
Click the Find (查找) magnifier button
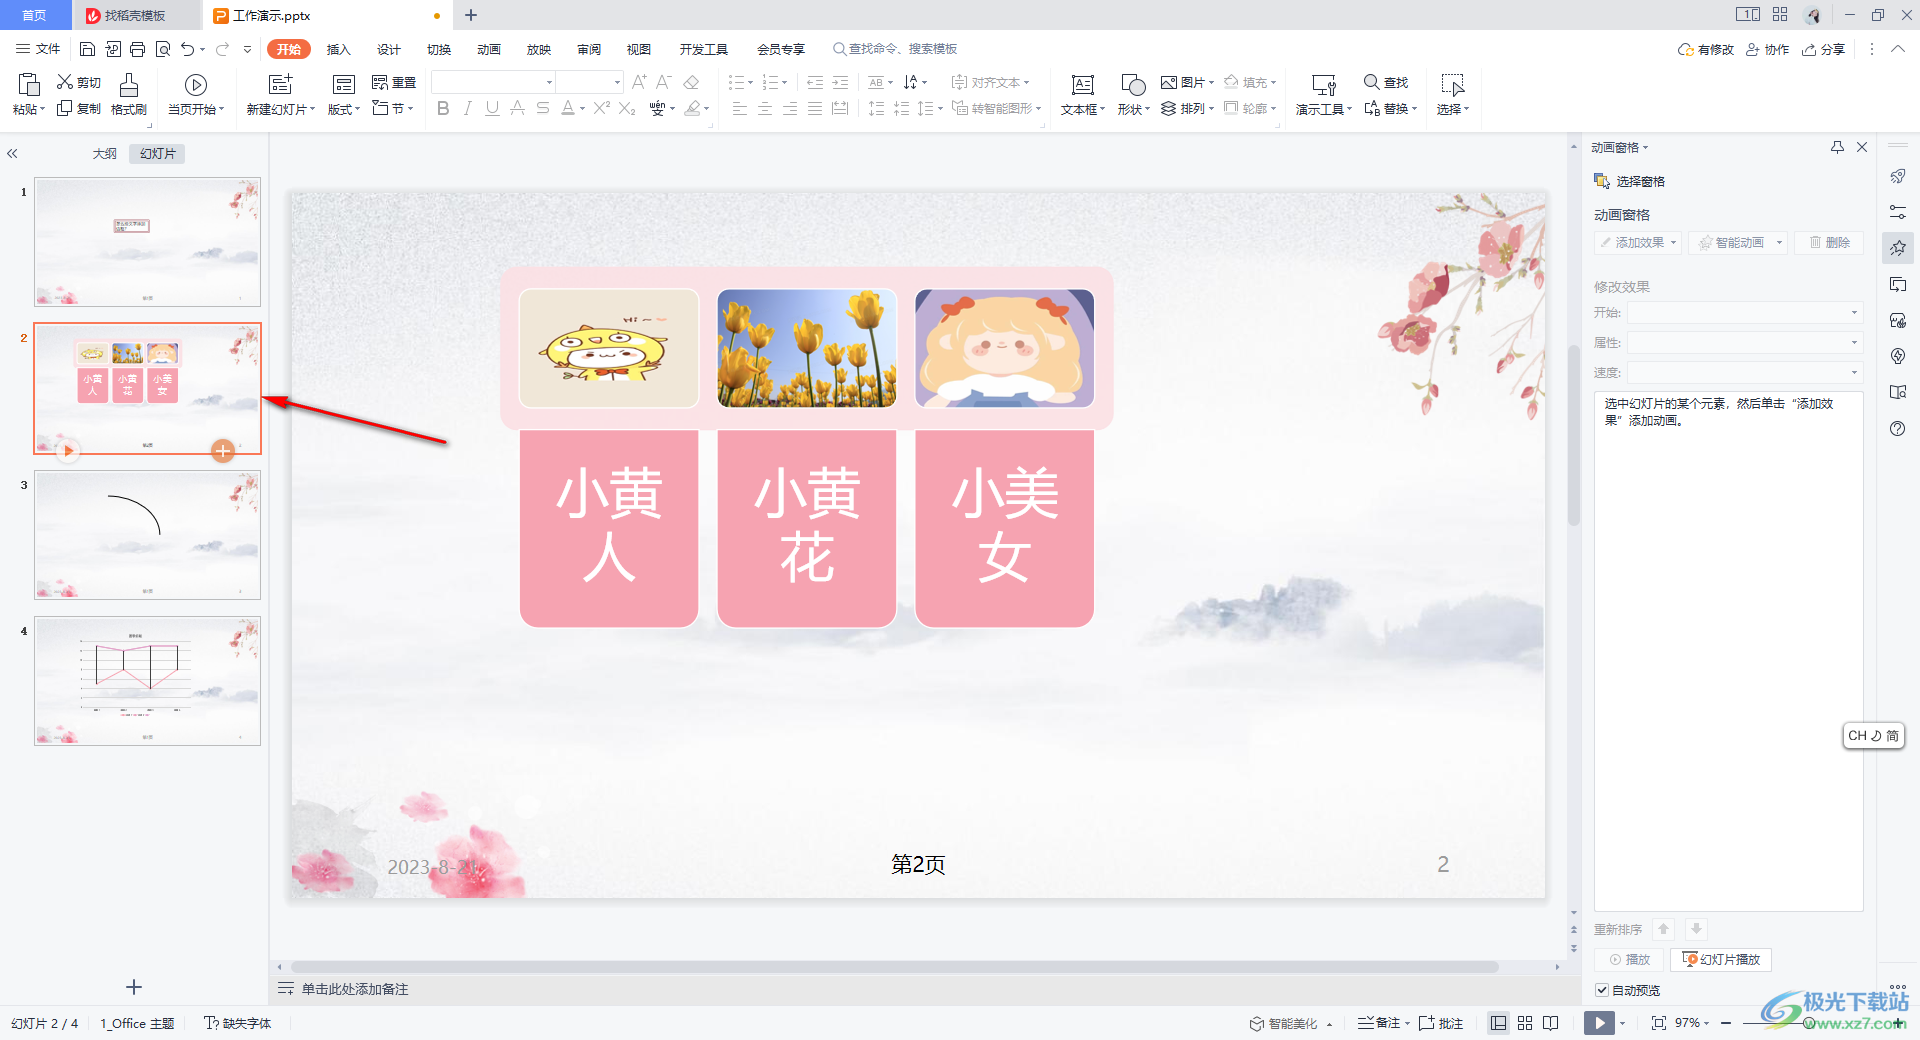click(x=1386, y=82)
